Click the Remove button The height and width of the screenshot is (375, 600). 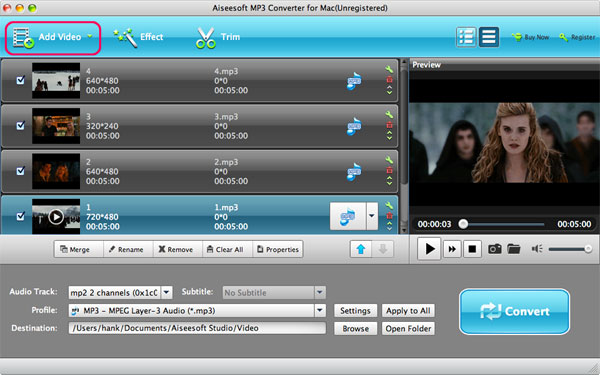(x=178, y=249)
